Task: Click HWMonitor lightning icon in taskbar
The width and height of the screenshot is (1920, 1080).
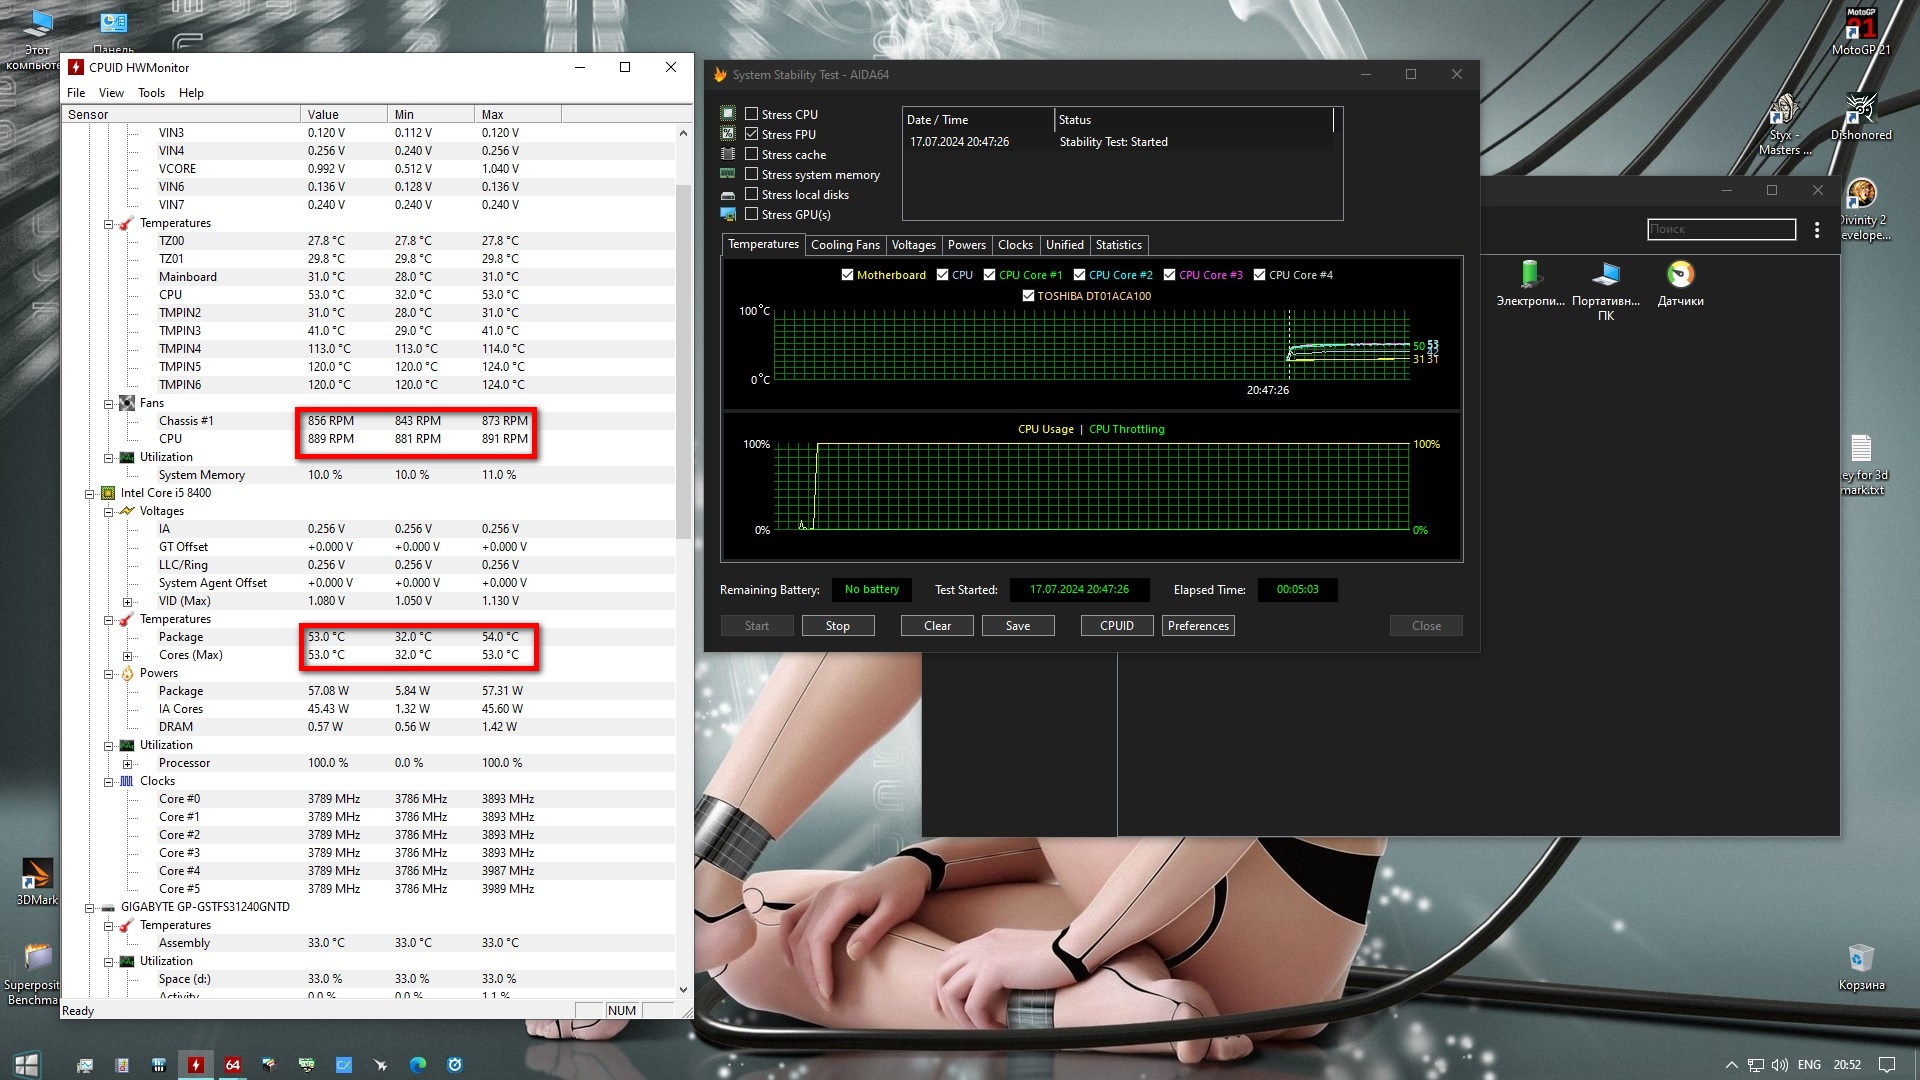Action: 196,1065
